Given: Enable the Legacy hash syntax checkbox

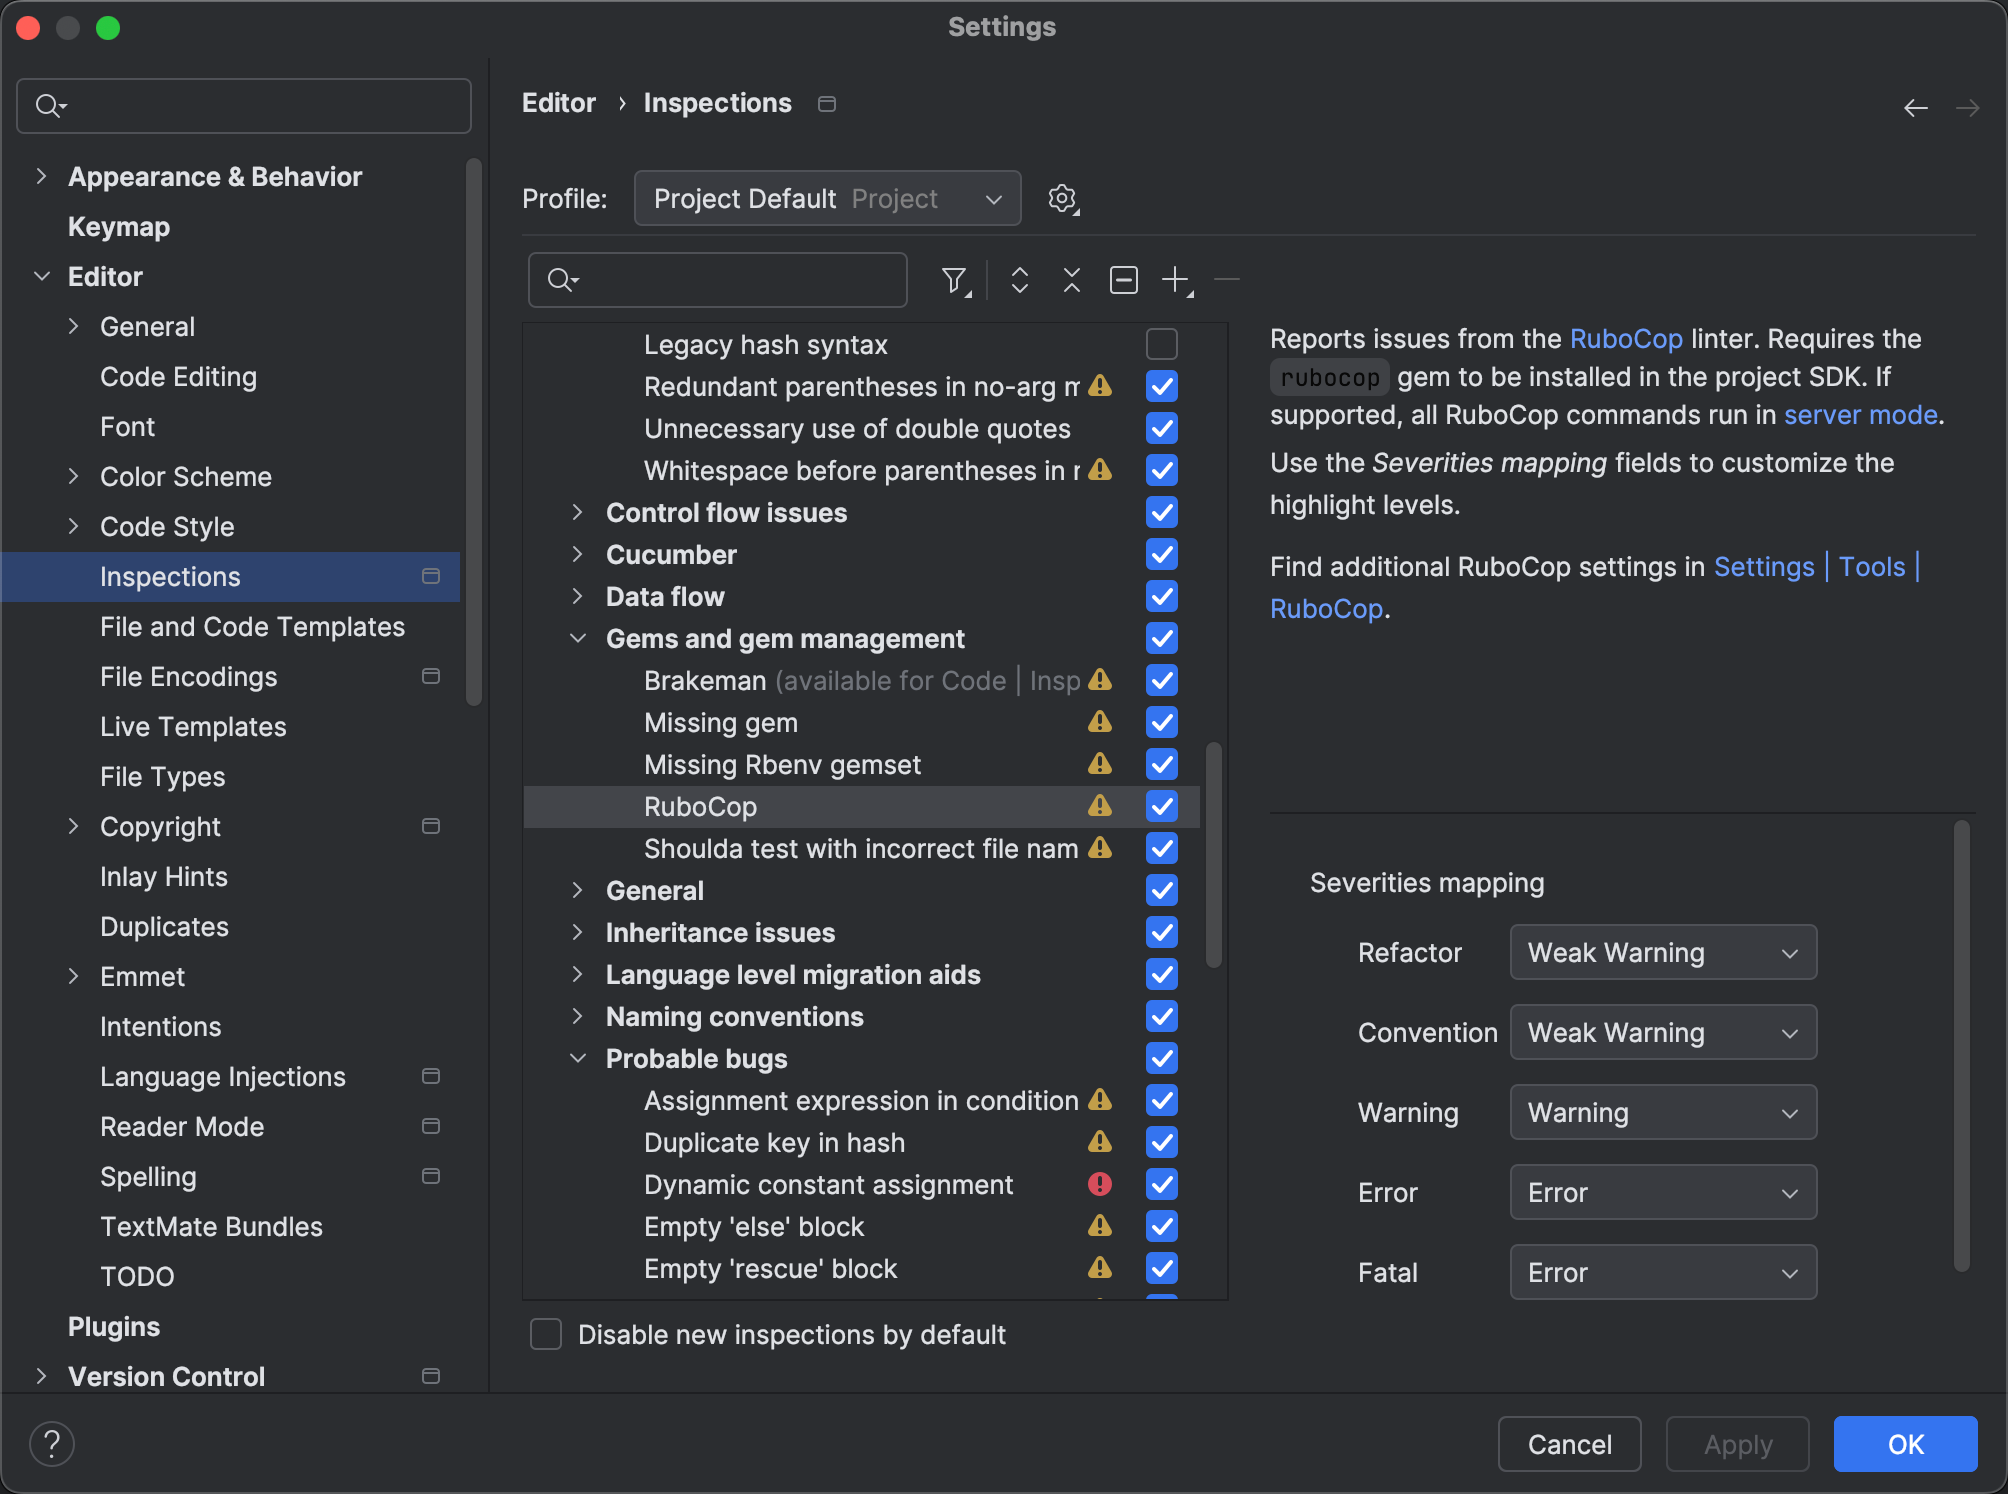Looking at the screenshot, I should (1161, 344).
